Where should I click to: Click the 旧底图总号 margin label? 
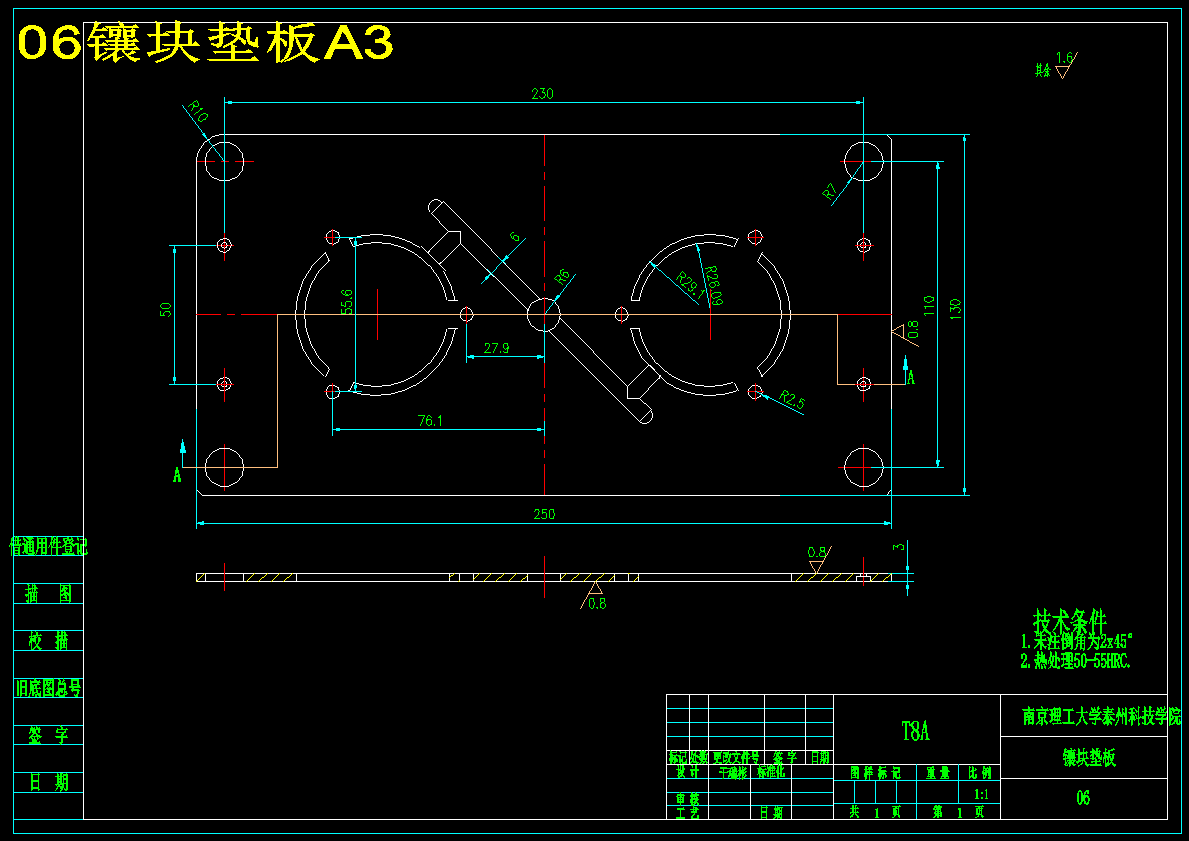click(49, 688)
